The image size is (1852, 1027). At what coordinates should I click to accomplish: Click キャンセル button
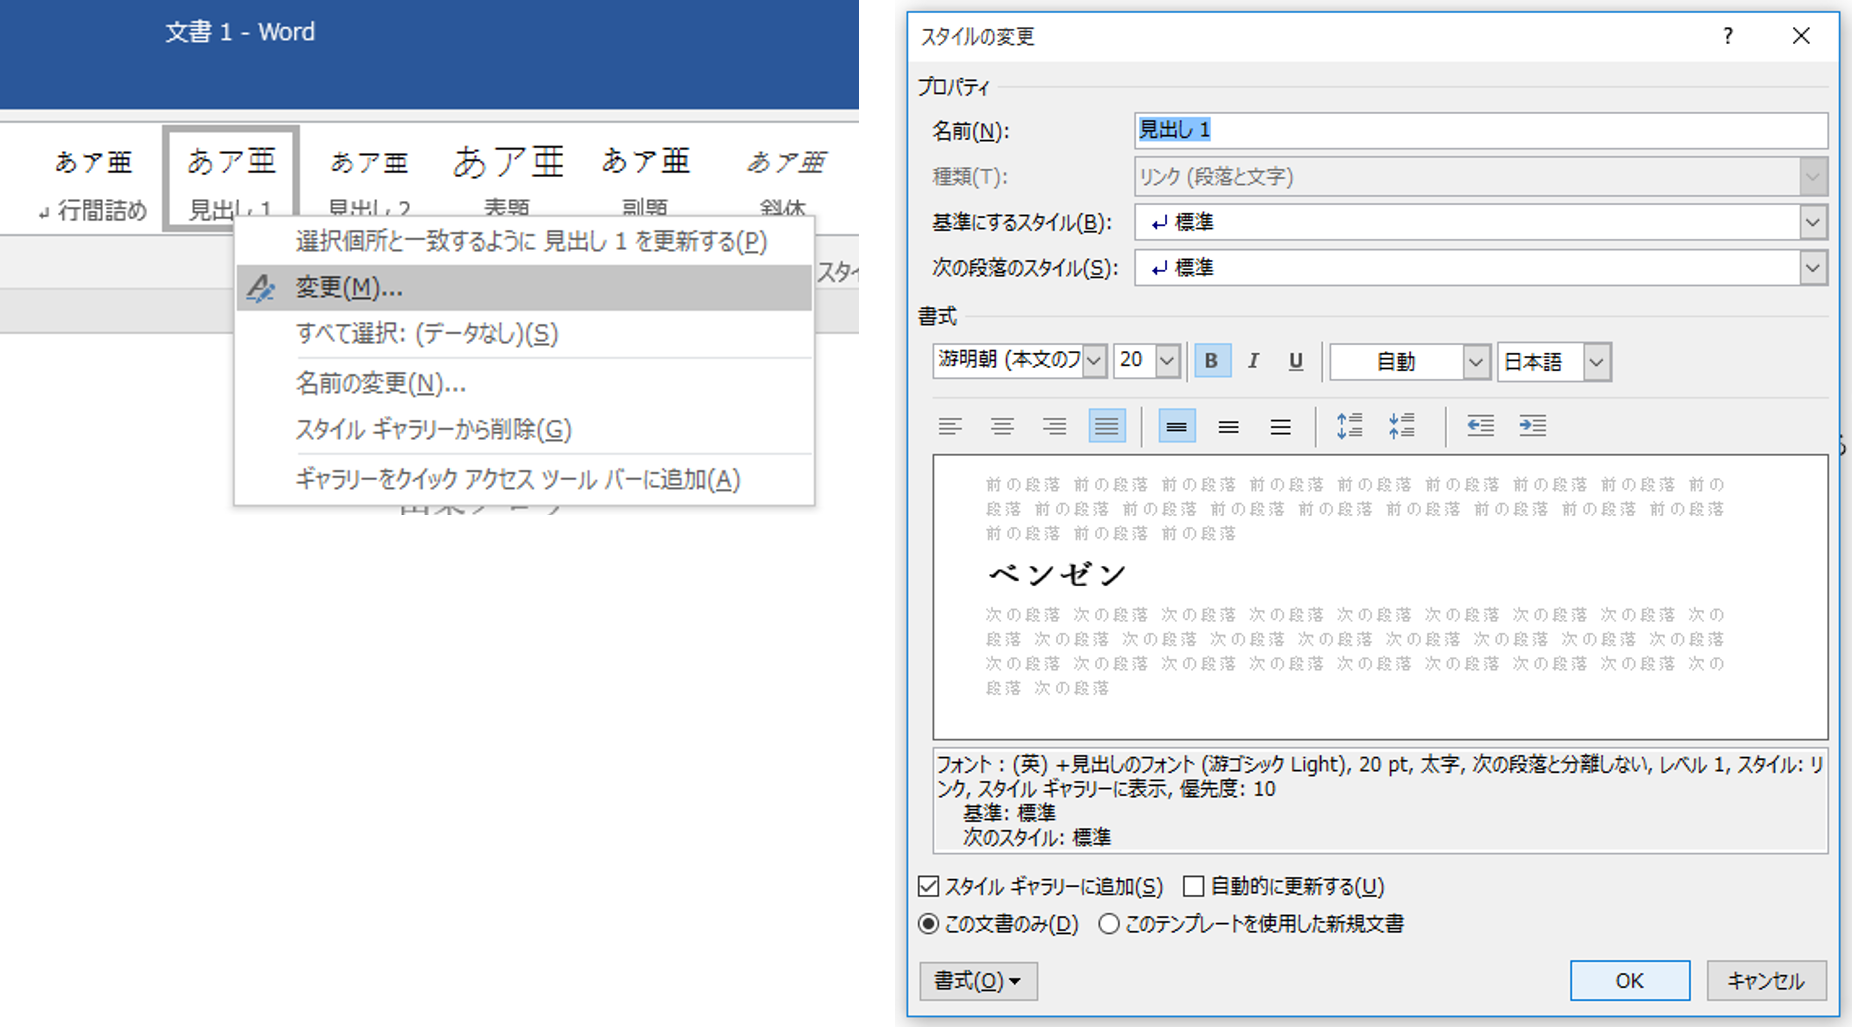[1766, 981]
